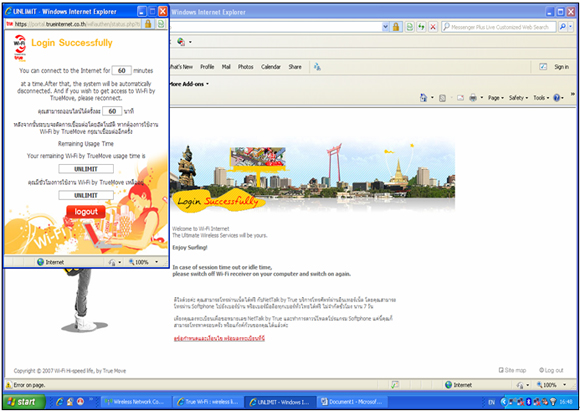Open the Page menu dropdown
This screenshot has height=411, width=580.
pos(496,98)
